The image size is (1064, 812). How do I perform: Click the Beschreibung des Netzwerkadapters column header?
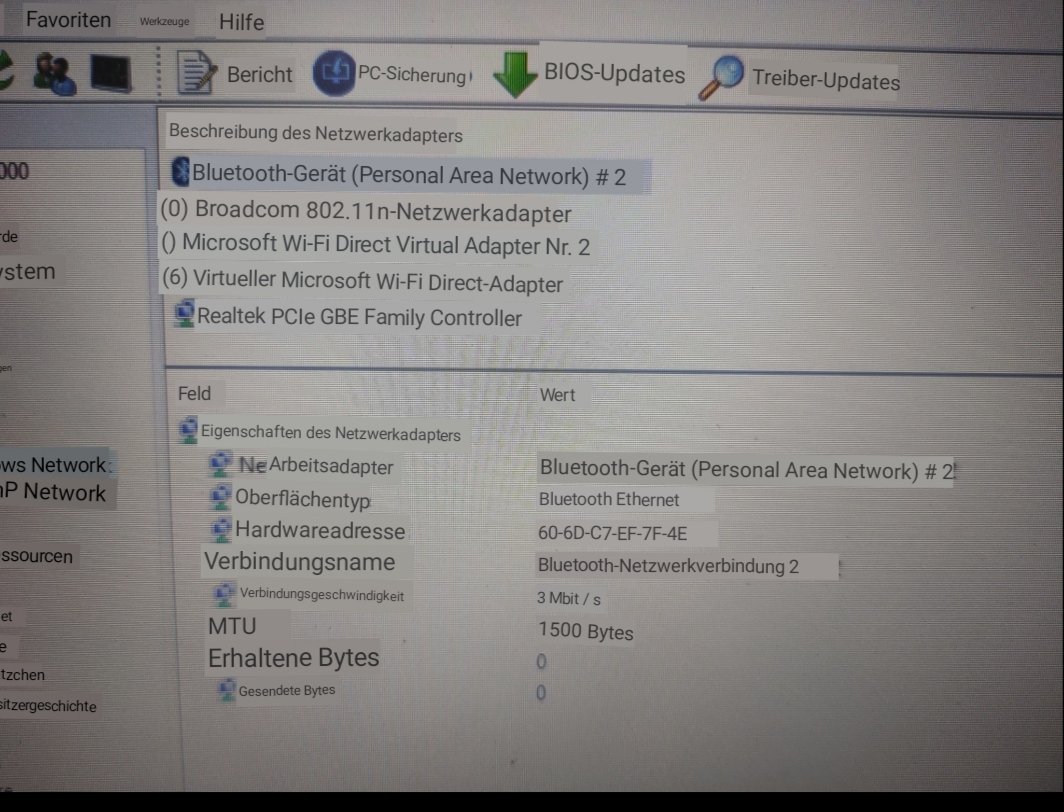tap(316, 133)
